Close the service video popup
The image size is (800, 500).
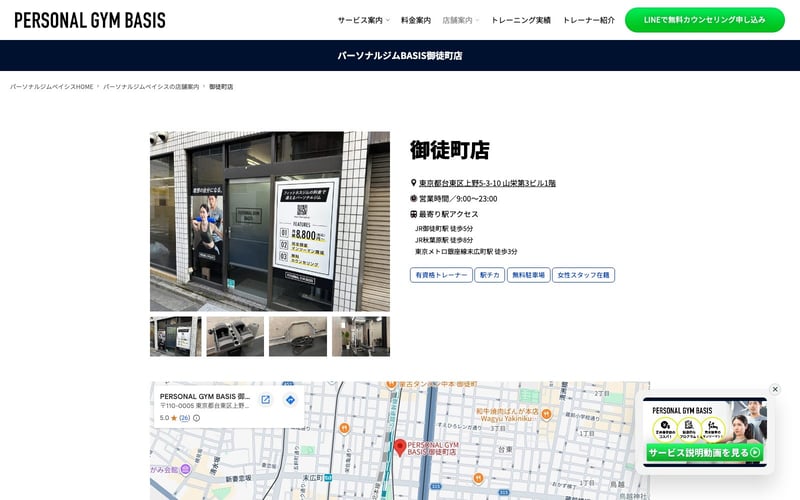[775, 389]
